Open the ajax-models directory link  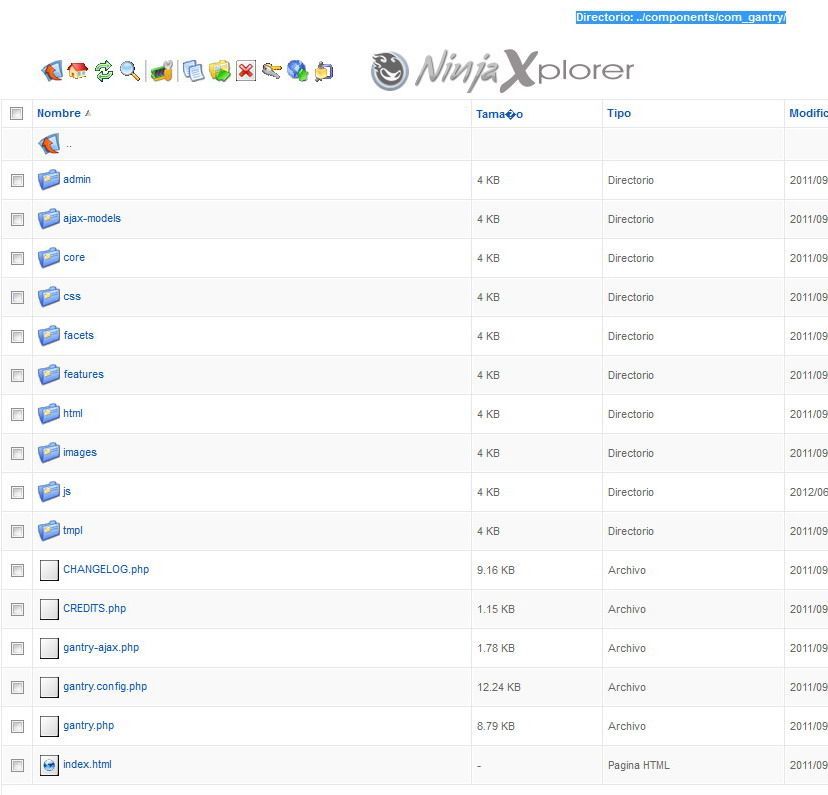coord(92,218)
